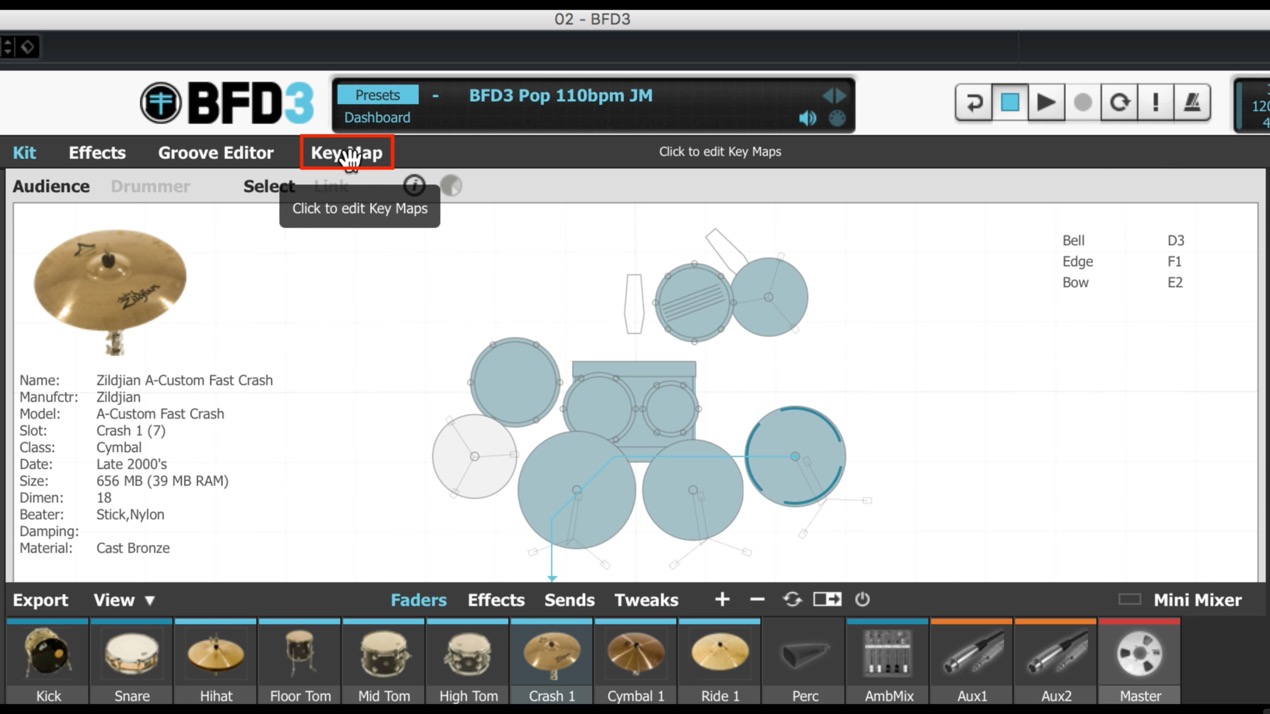Image resolution: width=1270 pixels, height=714 pixels.
Task: Click the highlighted crash cymbal in the kit diagram
Action: pyautogui.click(x=795, y=456)
